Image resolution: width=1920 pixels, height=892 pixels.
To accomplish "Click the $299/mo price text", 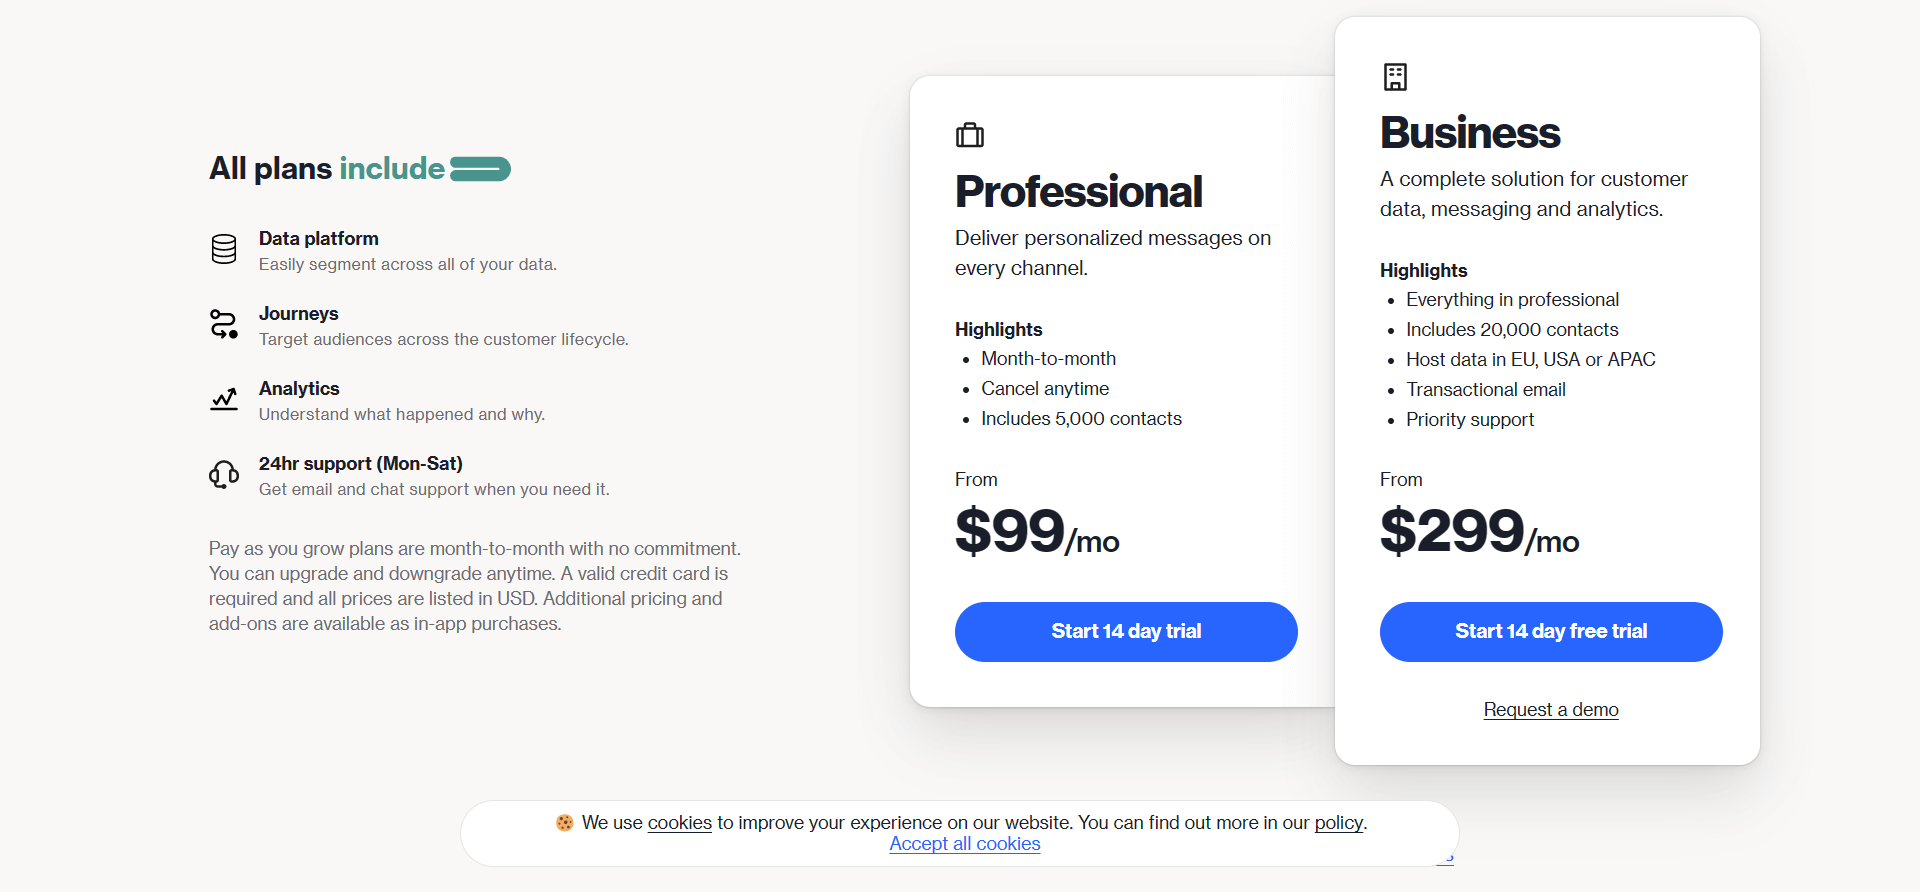I will point(1479,531).
